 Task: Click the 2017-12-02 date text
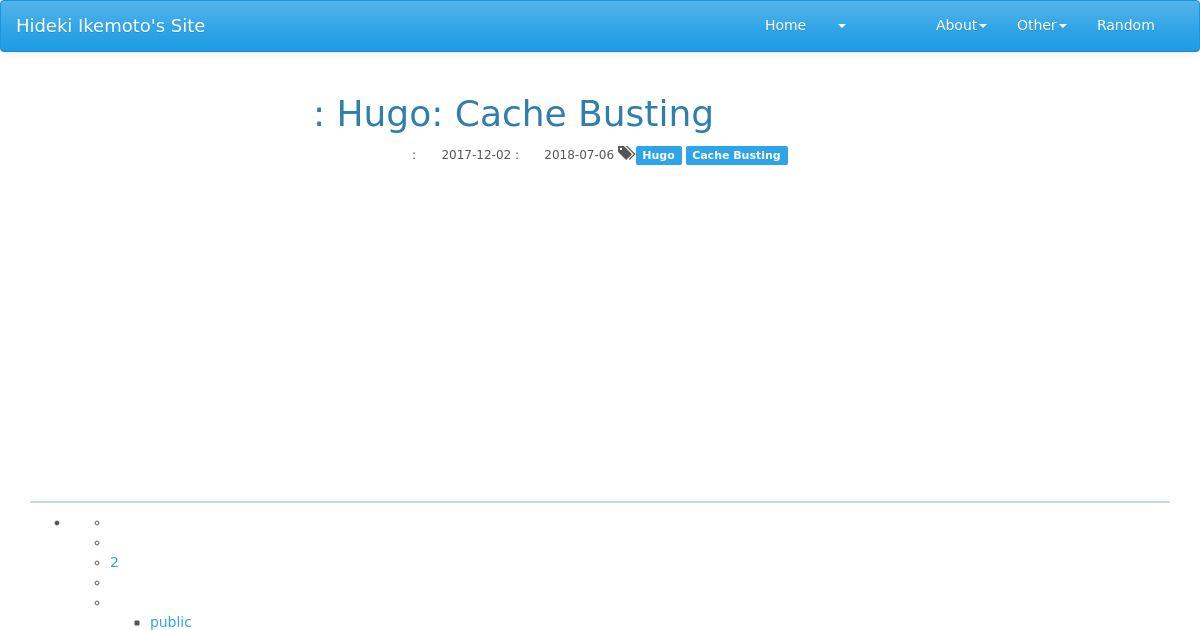(476, 155)
